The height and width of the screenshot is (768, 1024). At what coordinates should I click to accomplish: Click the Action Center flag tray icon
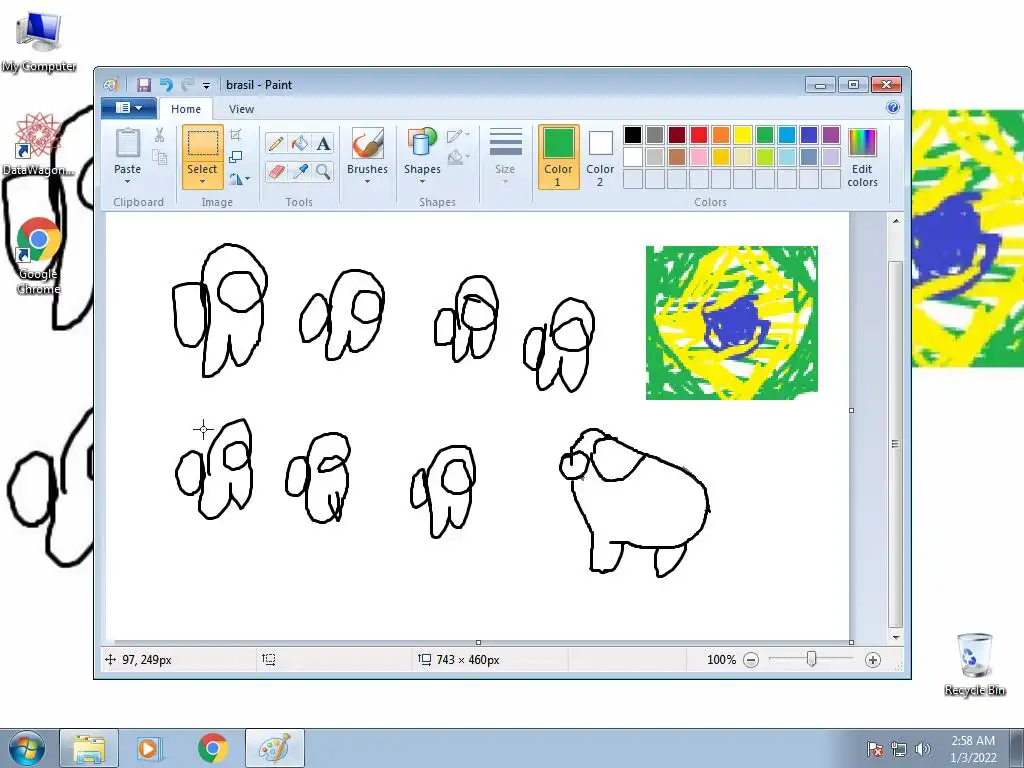[x=874, y=749]
